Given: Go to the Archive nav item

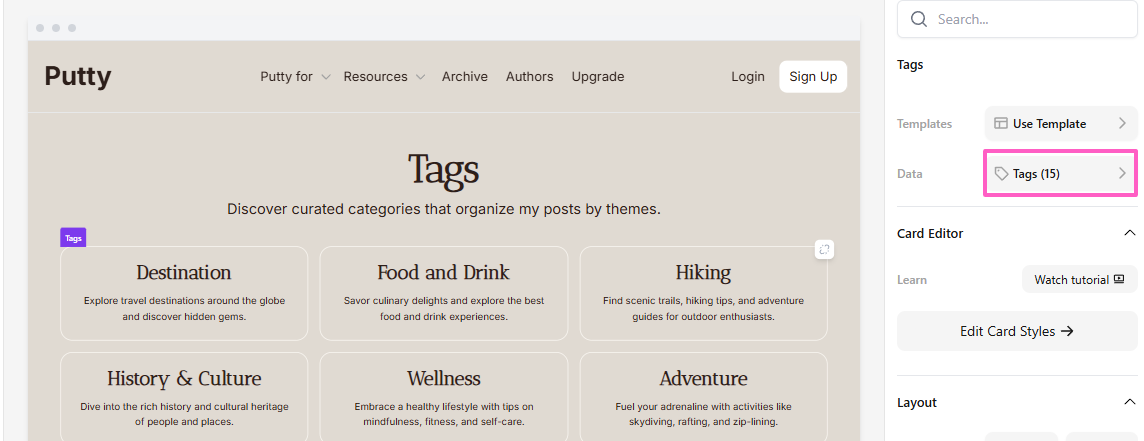Looking at the screenshot, I should (465, 77).
